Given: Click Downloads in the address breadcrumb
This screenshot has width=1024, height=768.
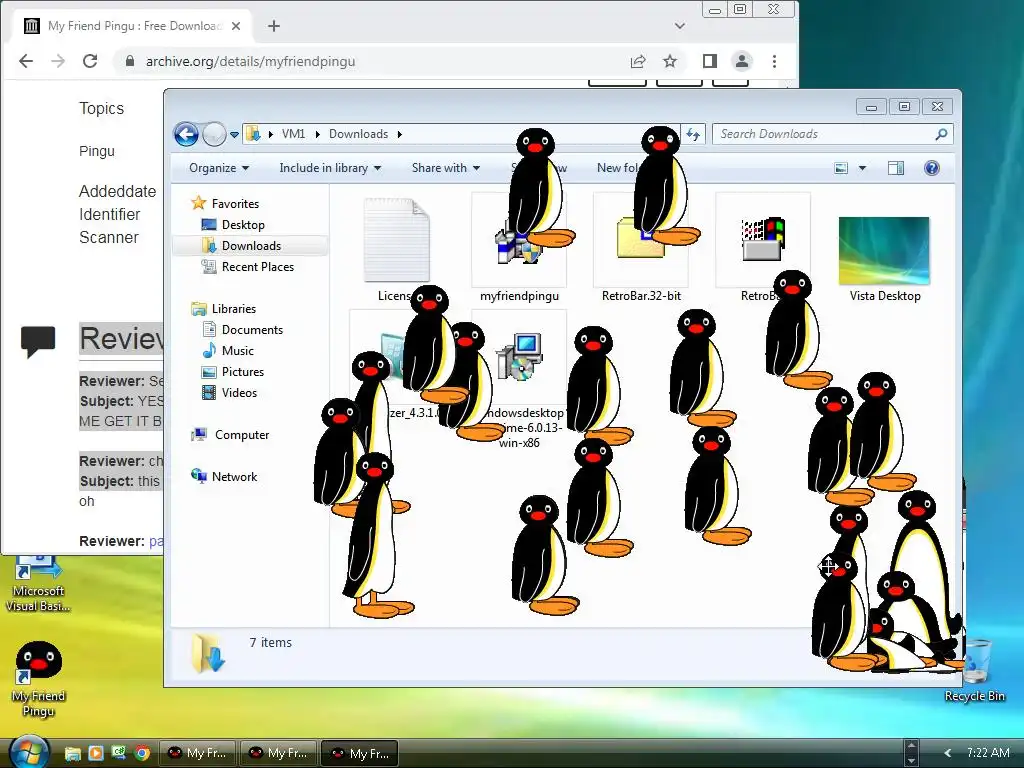Looking at the screenshot, I should click(x=359, y=134).
